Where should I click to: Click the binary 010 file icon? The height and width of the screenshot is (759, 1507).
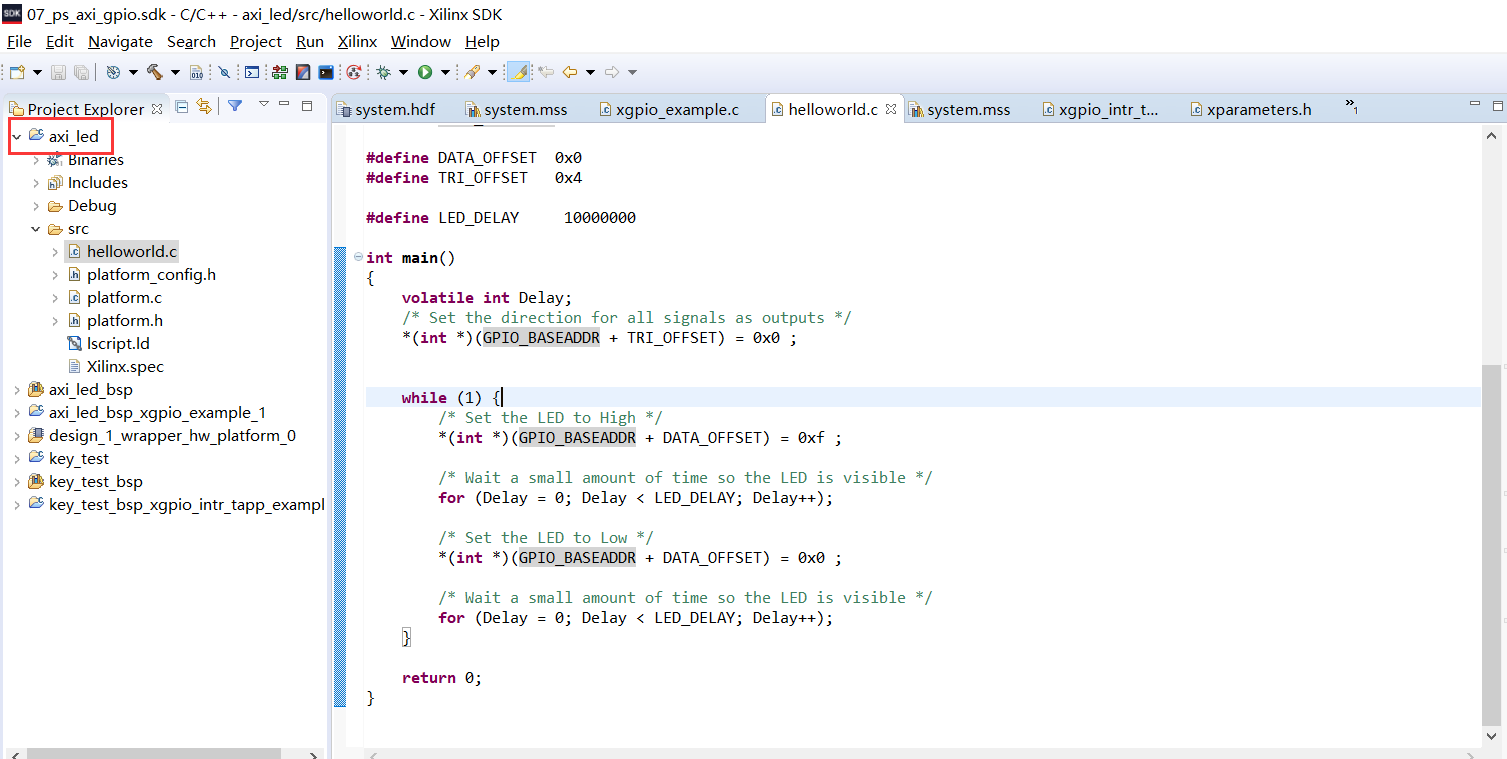196,72
